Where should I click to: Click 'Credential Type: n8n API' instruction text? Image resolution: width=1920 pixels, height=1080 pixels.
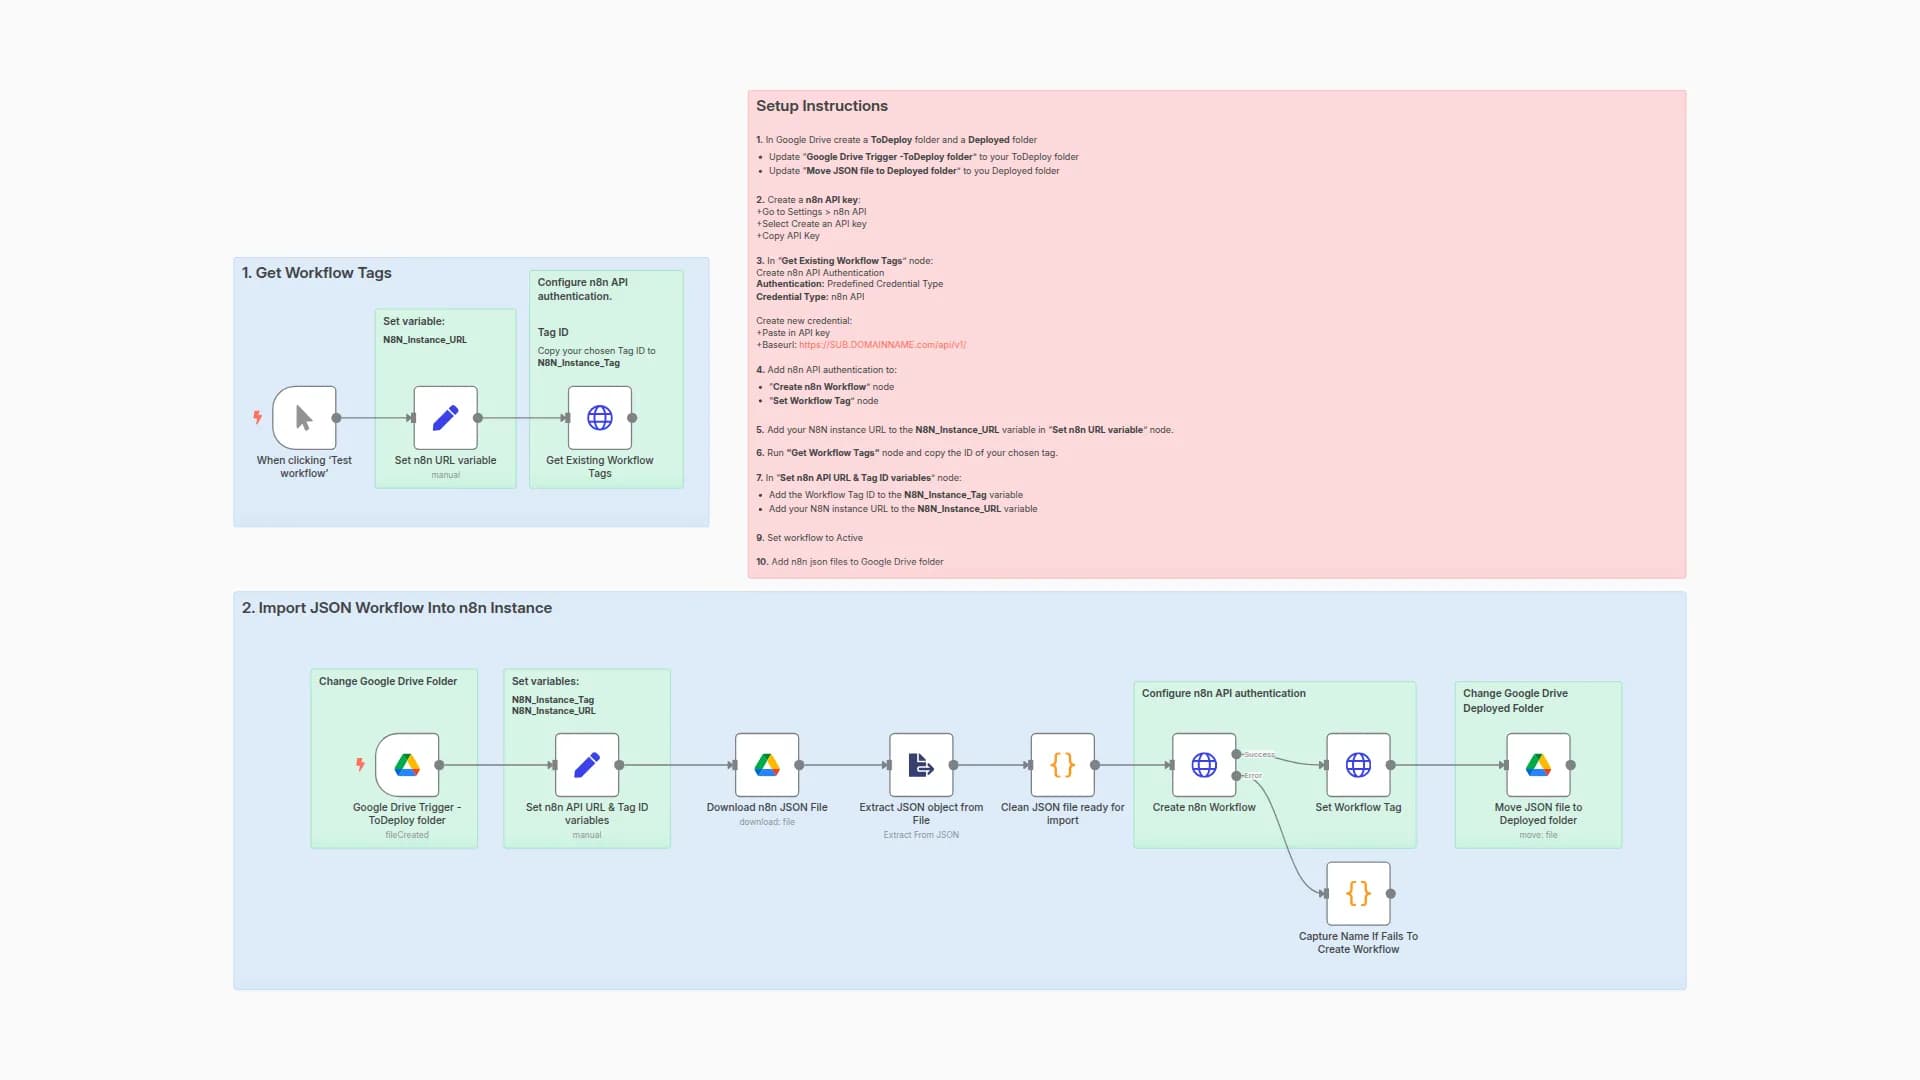click(x=810, y=297)
